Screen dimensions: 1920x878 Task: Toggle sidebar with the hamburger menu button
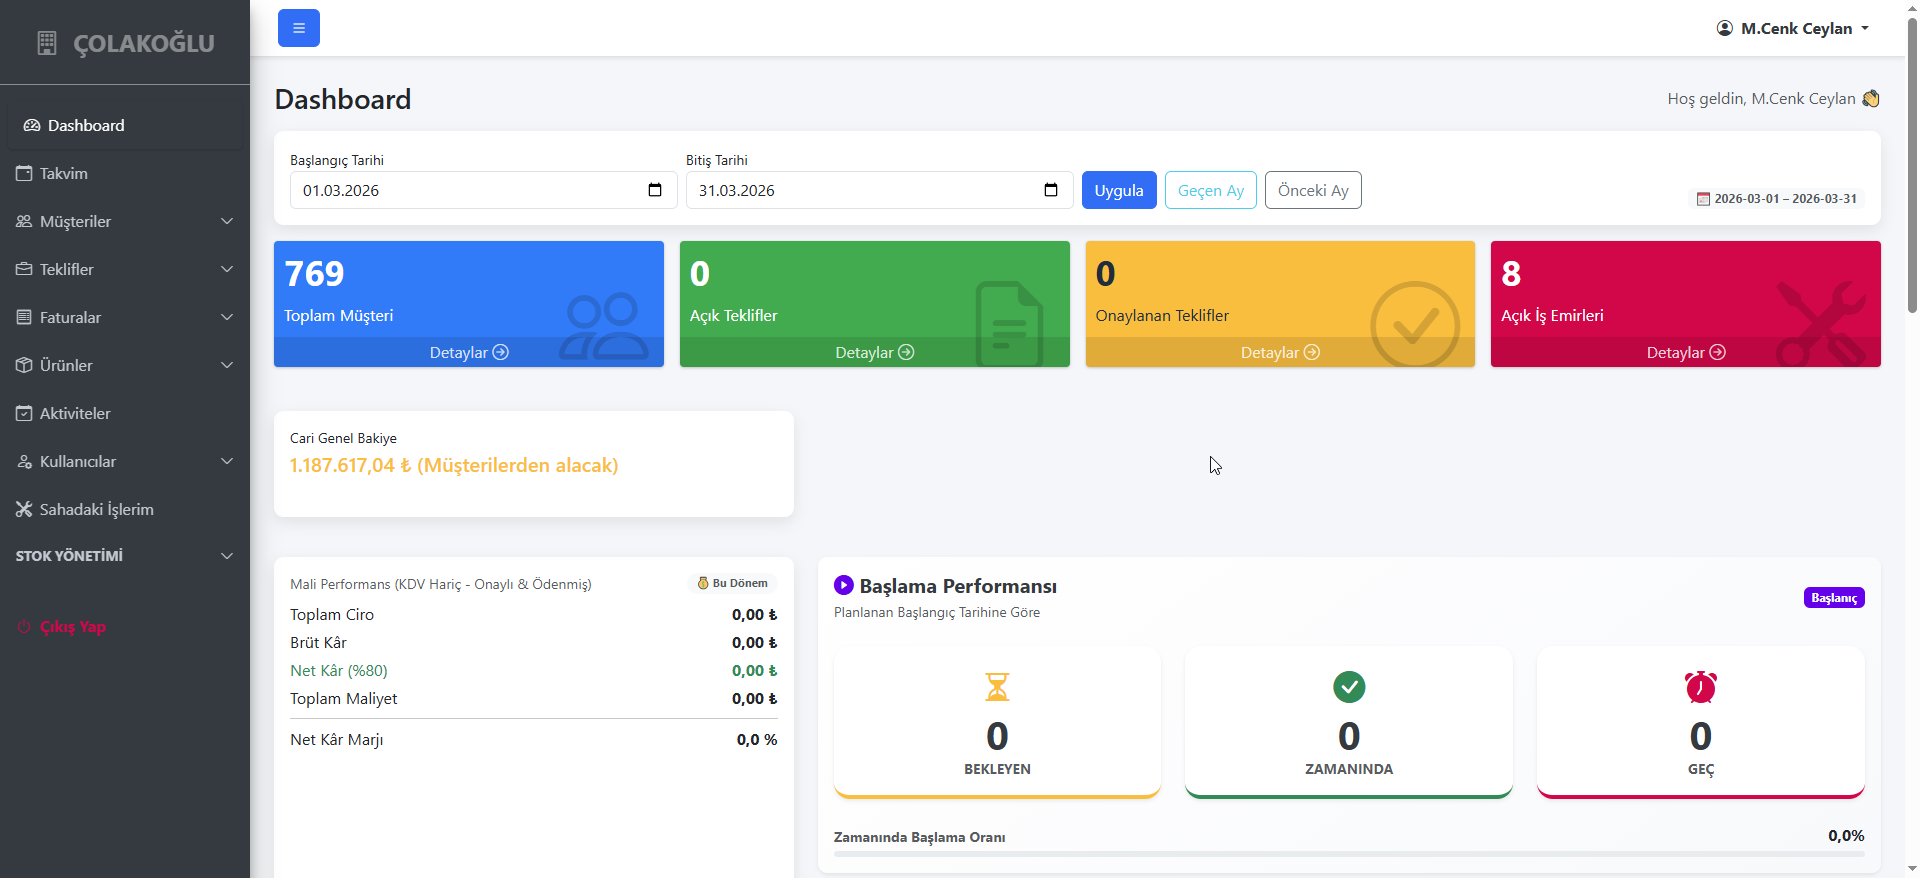point(299,28)
